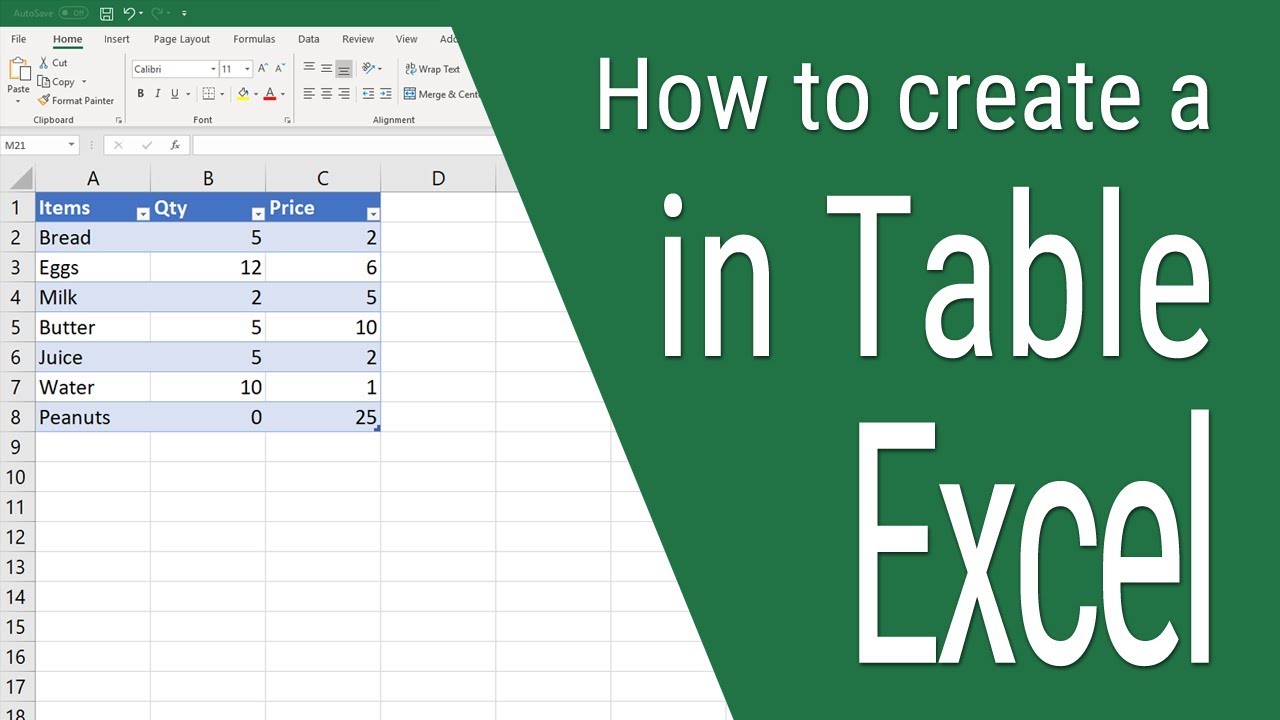Image resolution: width=1280 pixels, height=720 pixels.
Task: Toggle Italic formatting
Action: [x=157, y=94]
